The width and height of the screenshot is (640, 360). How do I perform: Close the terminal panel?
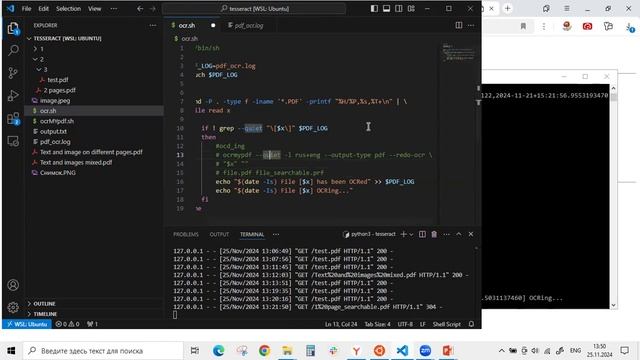click(471, 234)
